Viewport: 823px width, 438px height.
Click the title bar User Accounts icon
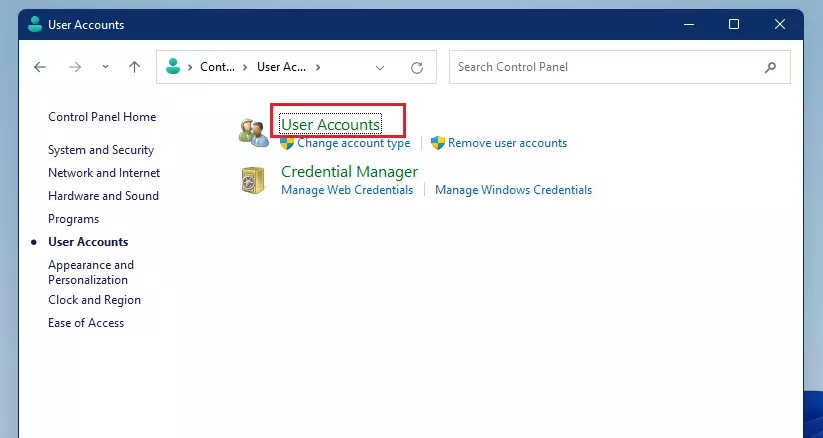click(35, 24)
